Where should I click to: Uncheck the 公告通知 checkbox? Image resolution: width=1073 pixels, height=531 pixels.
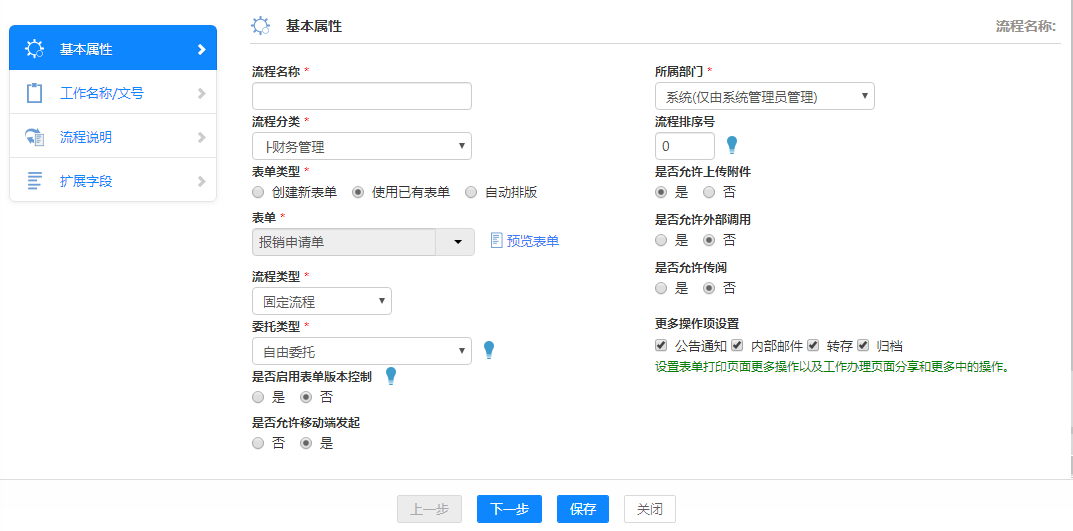(661, 345)
